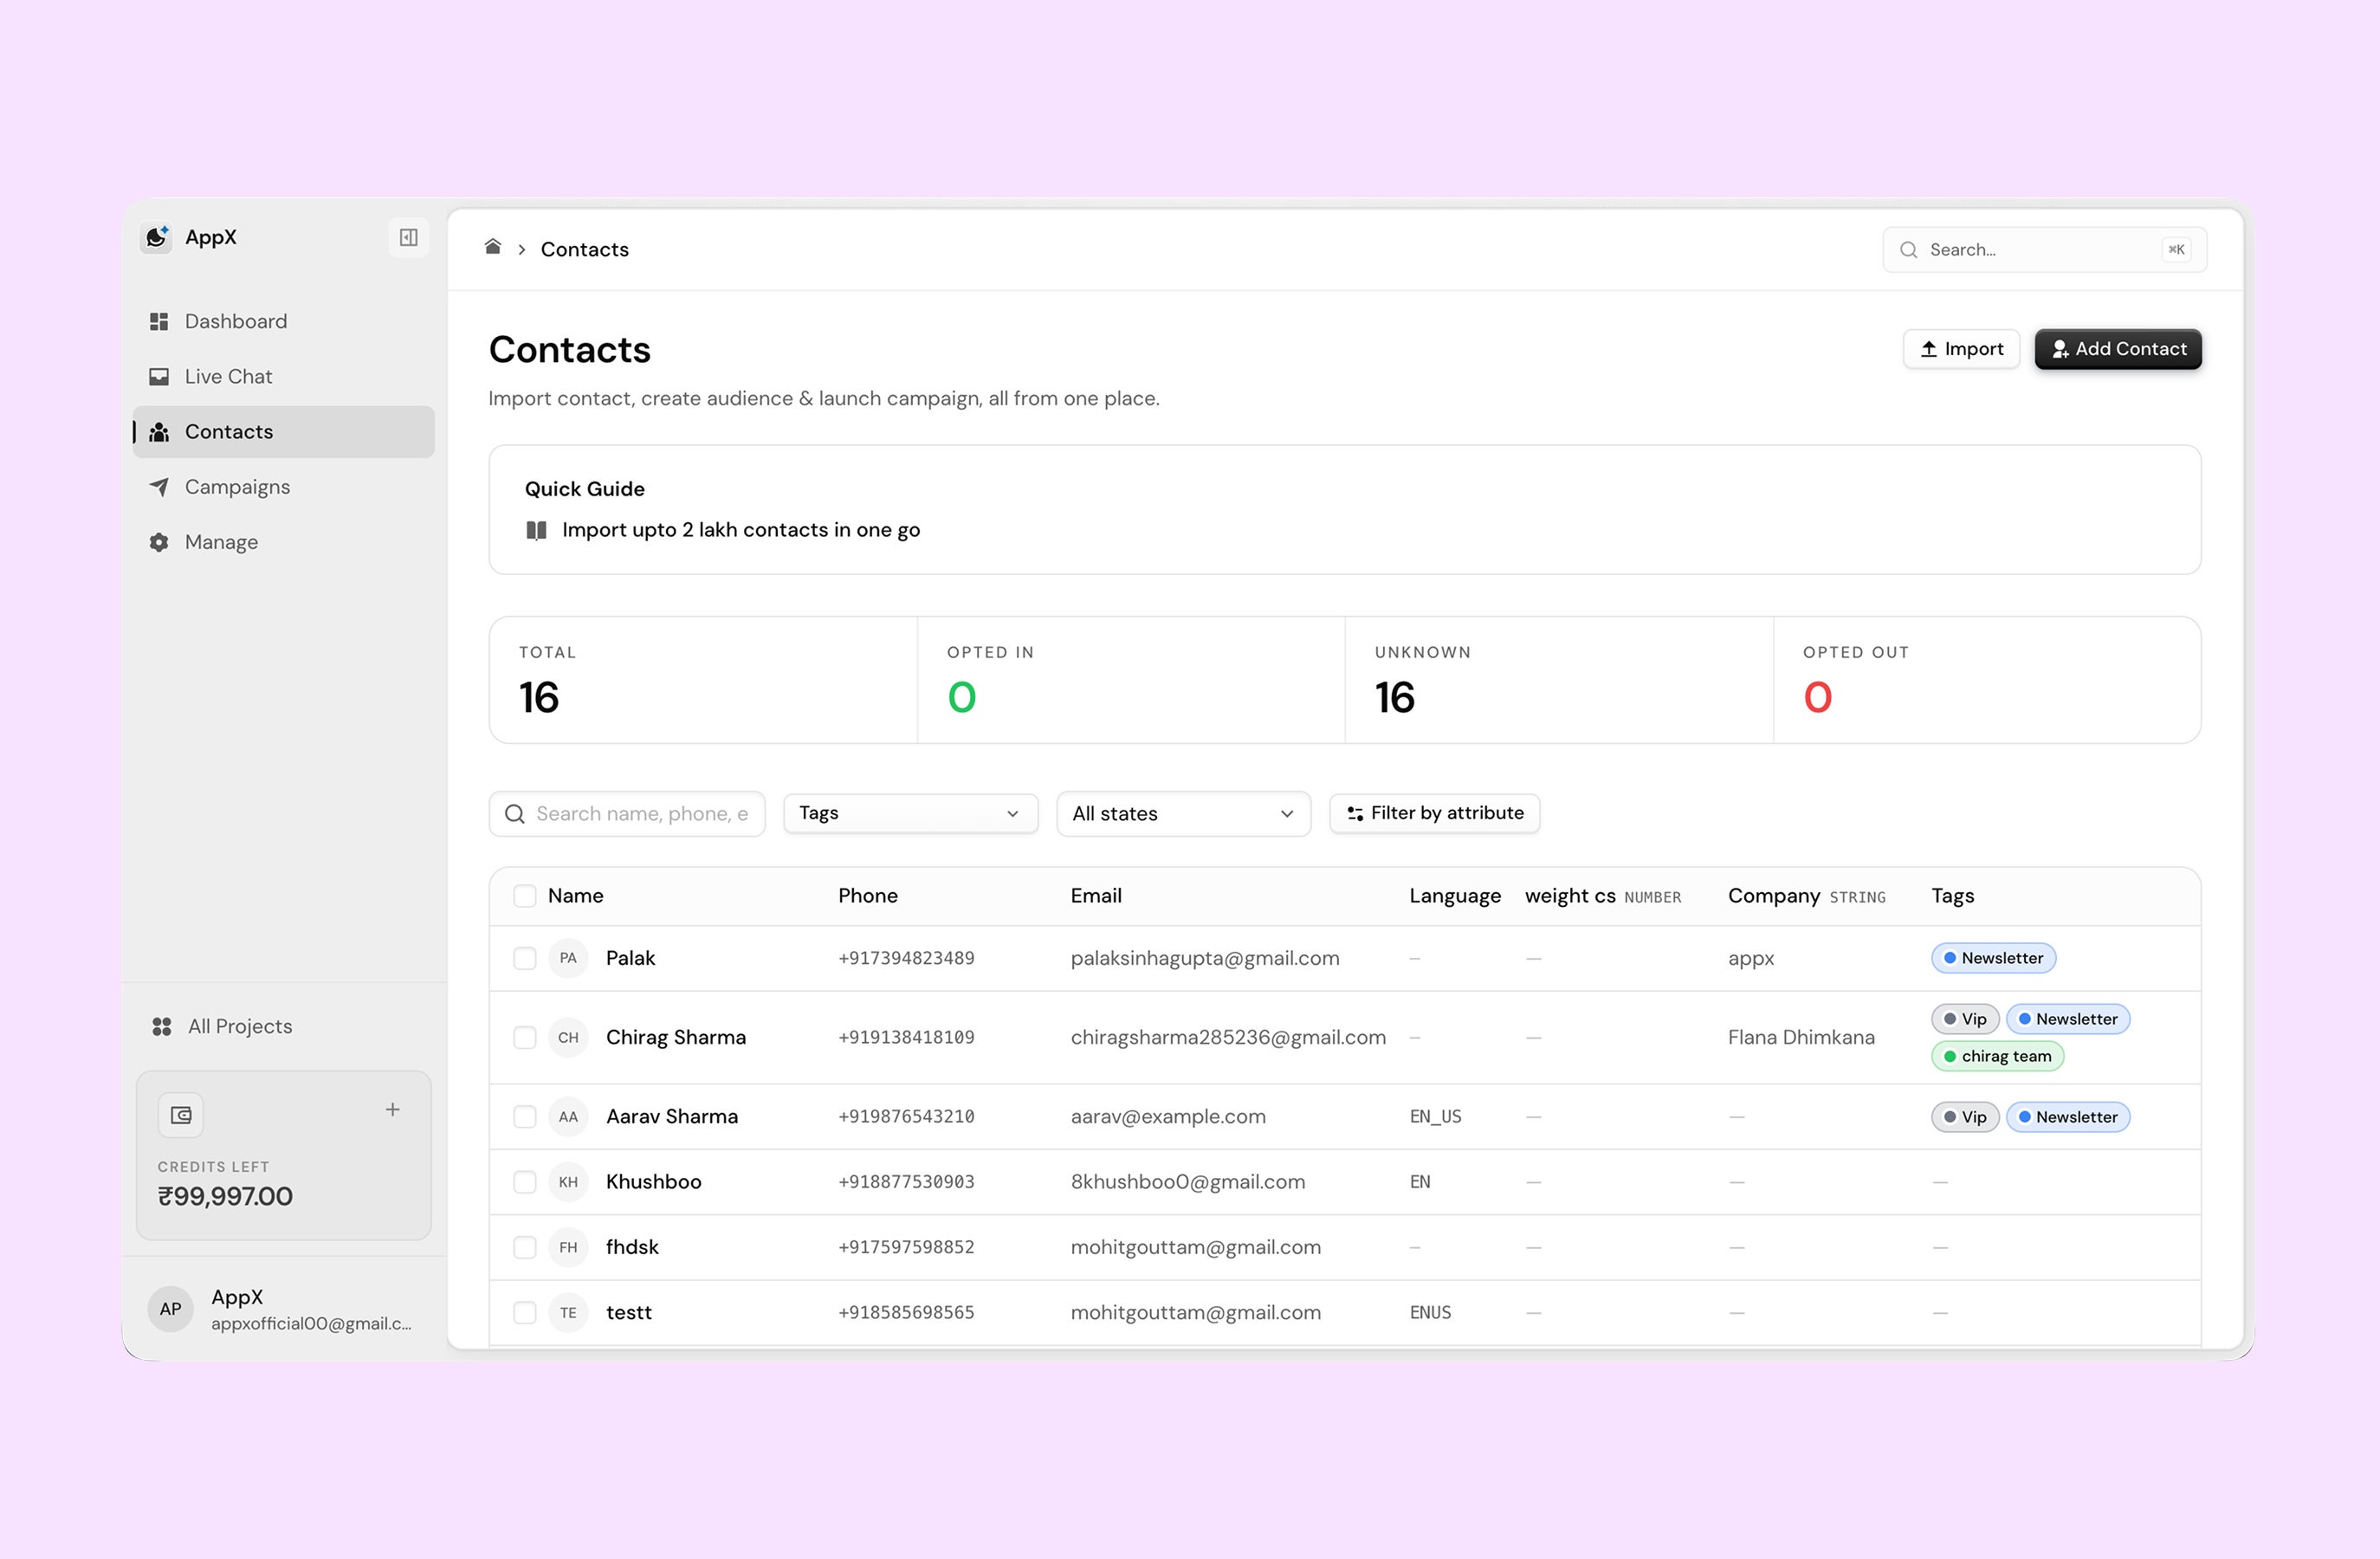Click the Credits Left card
The width and height of the screenshot is (2380, 1559).
click(284, 1156)
